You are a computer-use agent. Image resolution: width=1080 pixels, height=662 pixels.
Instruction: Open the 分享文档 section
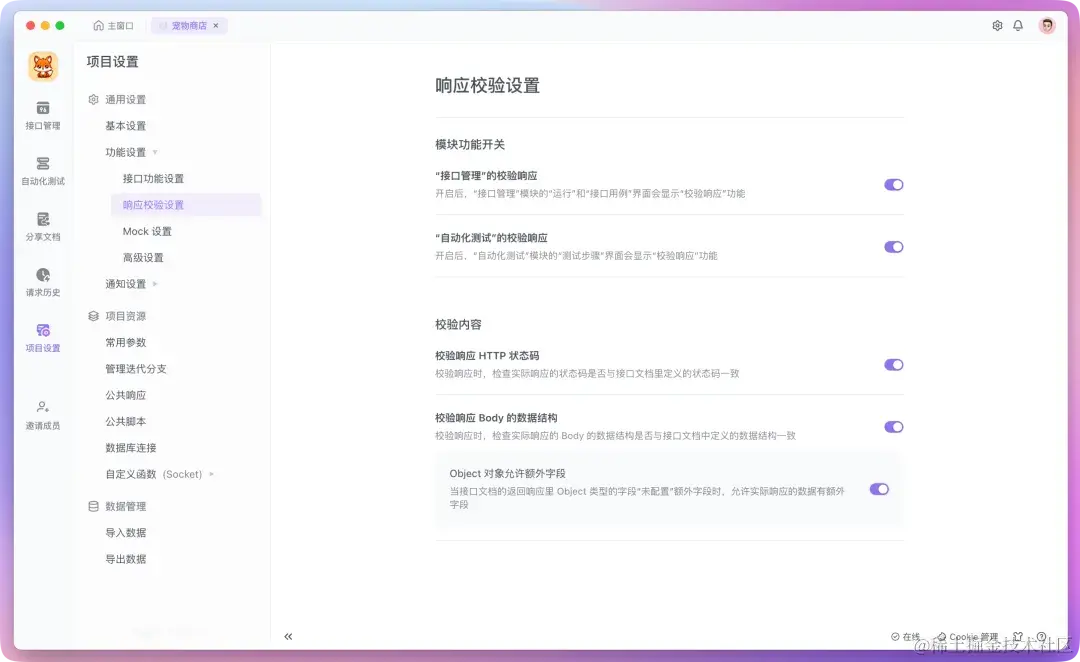coord(42,225)
